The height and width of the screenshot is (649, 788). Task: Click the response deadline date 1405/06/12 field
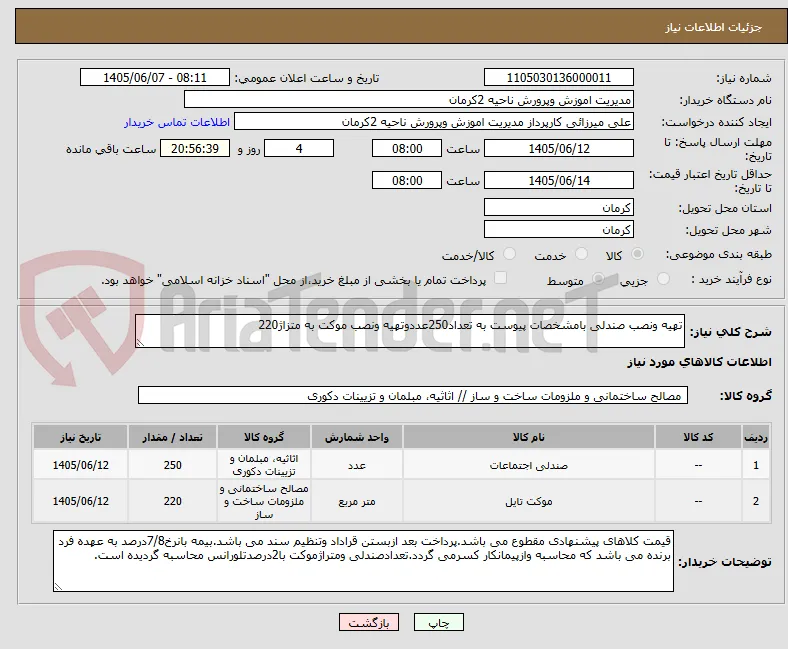559,148
